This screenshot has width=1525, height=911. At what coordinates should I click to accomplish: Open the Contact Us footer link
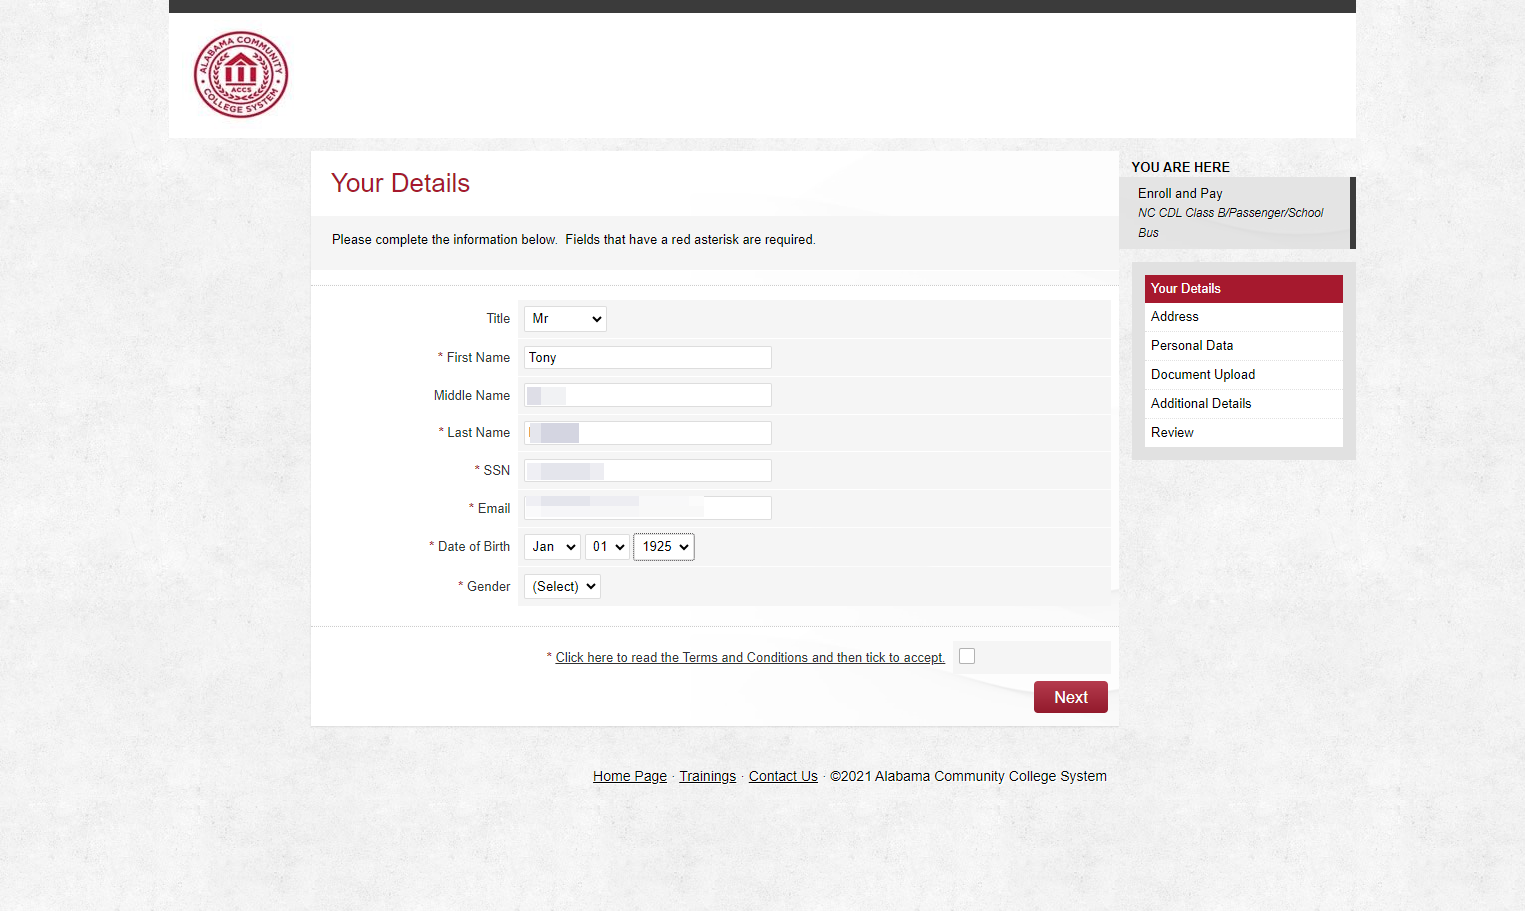click(783, 776)
